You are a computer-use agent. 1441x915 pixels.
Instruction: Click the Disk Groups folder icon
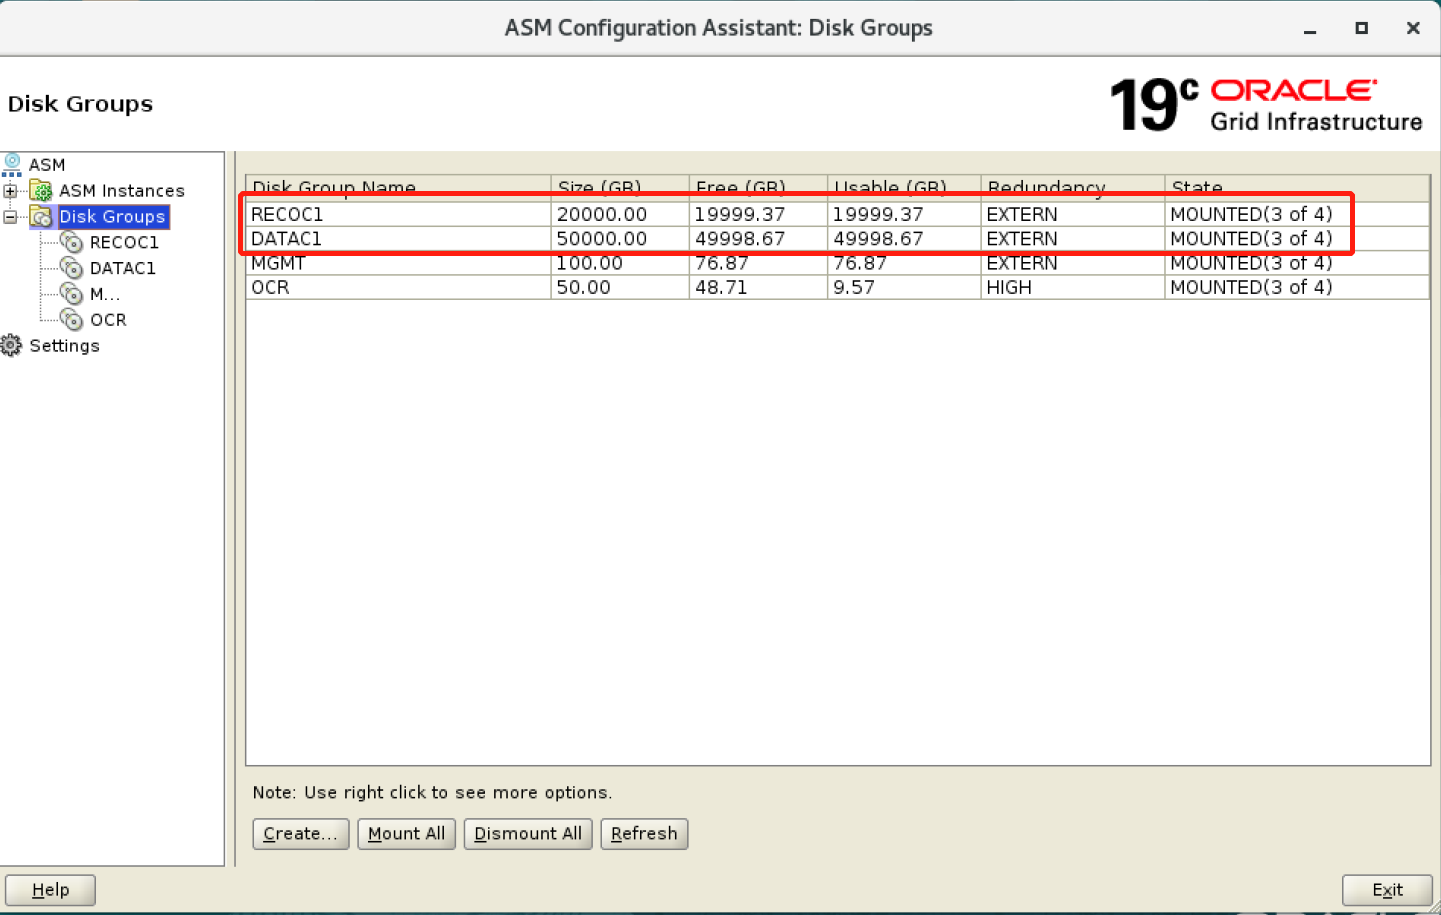click(41, 216)
